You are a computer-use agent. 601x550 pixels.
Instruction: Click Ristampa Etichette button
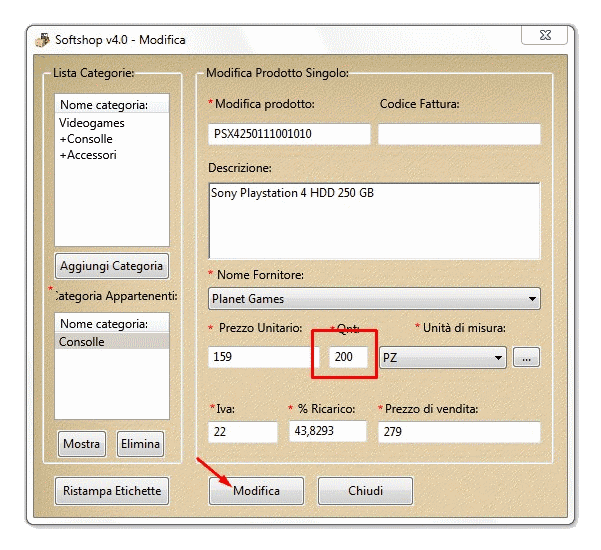point(111,491)
